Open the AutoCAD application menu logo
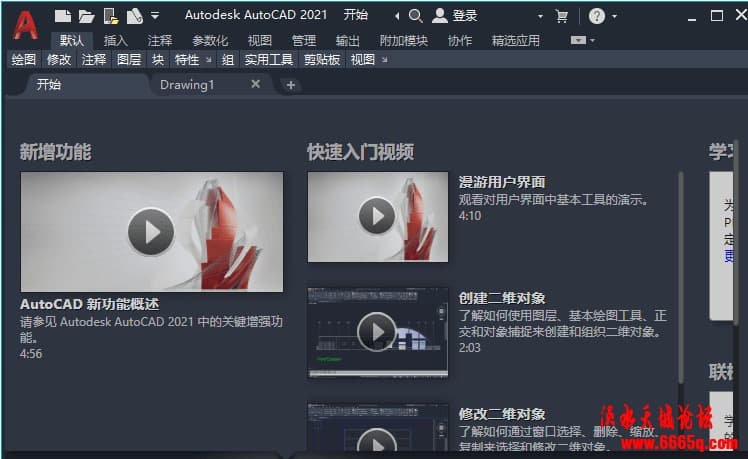Screen dimensions: 748x459 pyautogui.click(x=25, y=25)
